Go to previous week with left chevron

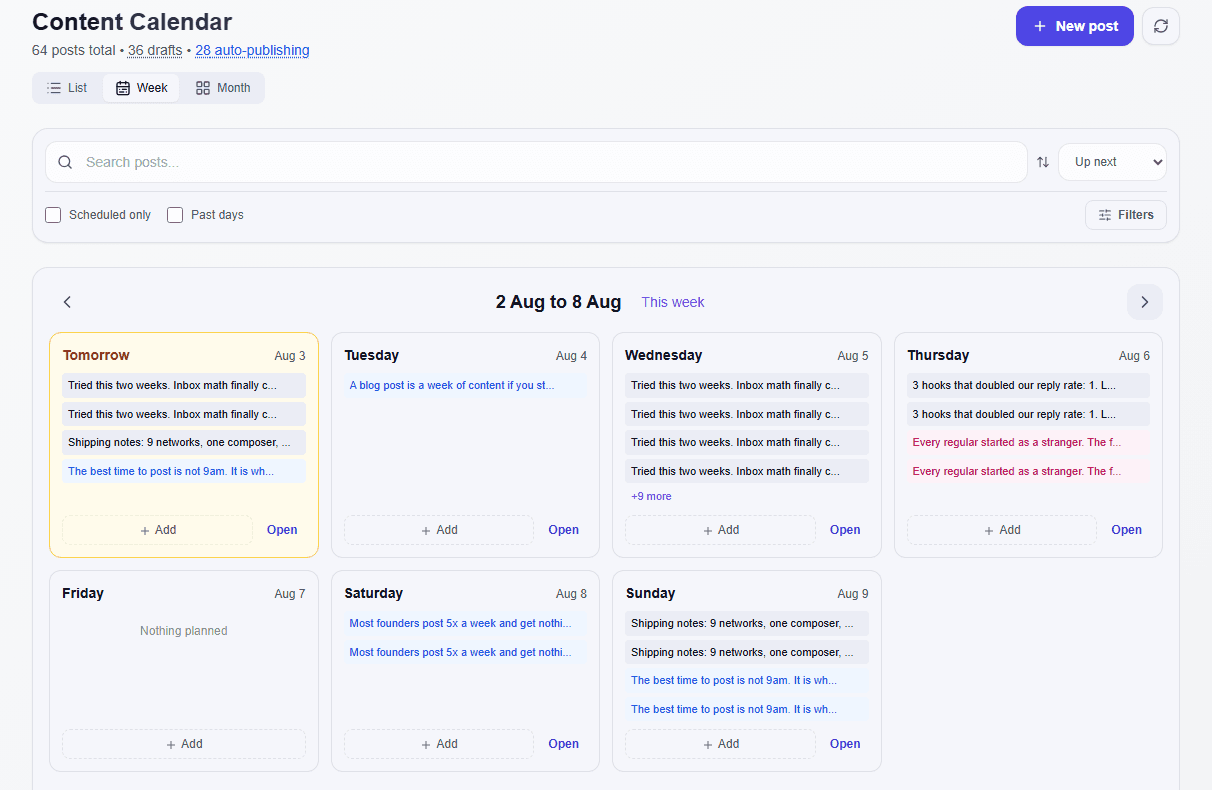(x=67, y=302)
